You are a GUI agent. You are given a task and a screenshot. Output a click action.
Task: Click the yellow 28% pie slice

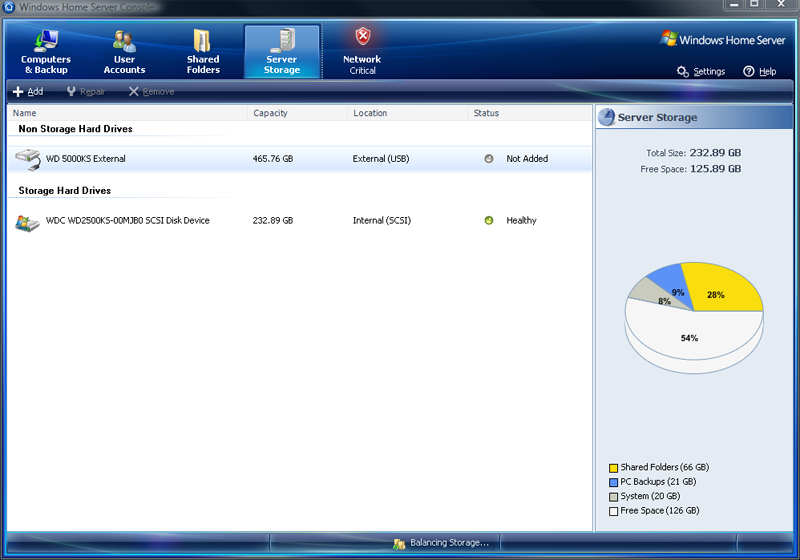point(724,288)
